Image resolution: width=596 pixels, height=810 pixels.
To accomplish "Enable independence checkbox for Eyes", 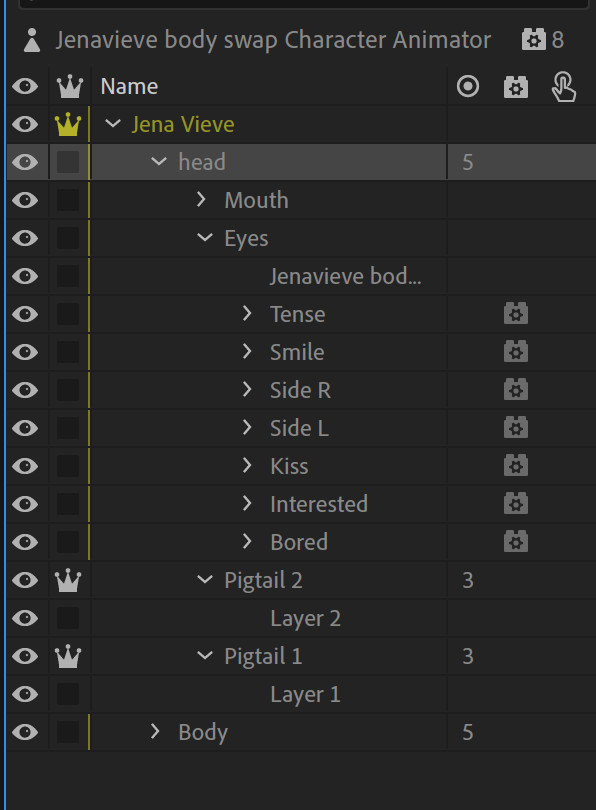I will (68, 238).
